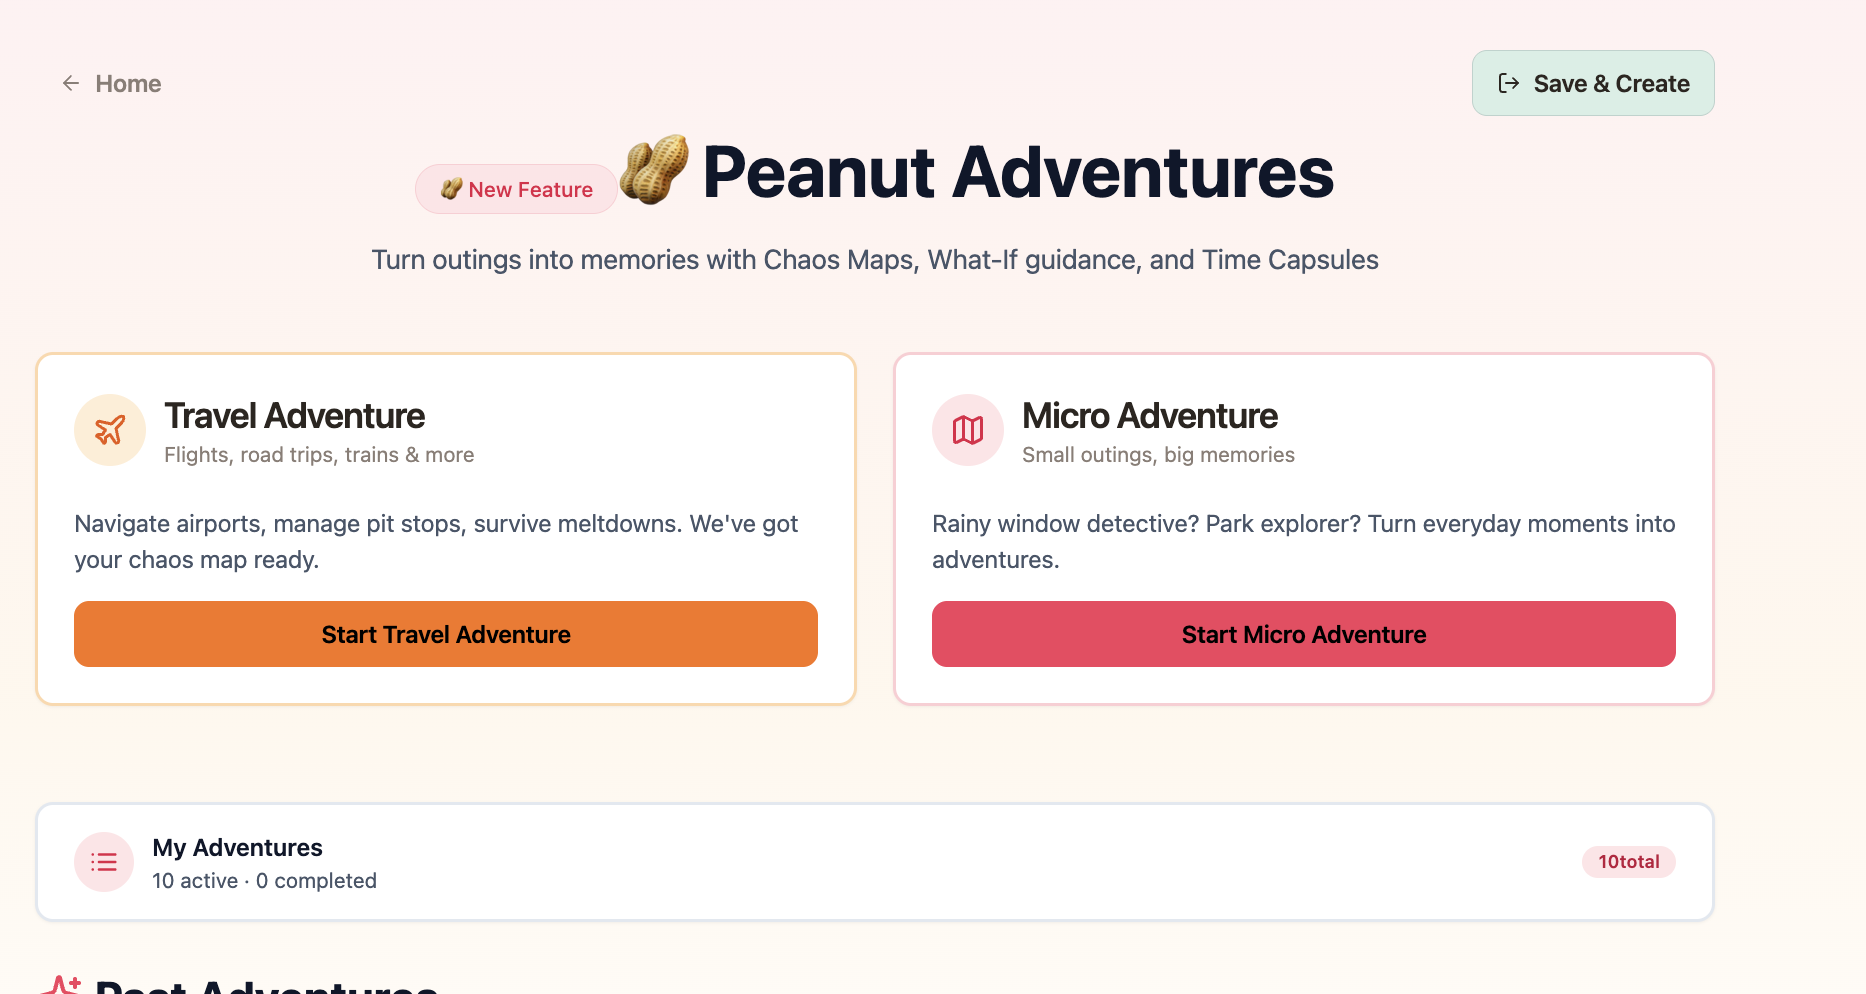This screenshot has height=994, width=1866.
Task: Click the airplane icon on Travel Adventure card
Action: click(x=110, y=430)
